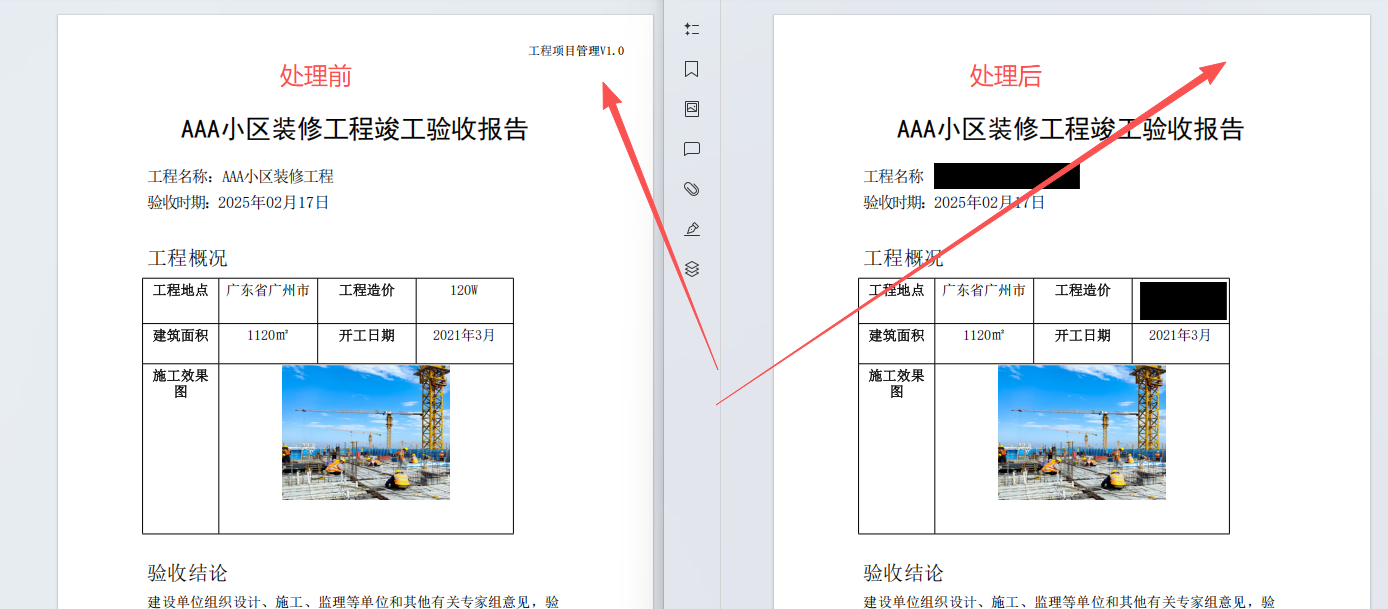Image resolution: width=1388 pixels, height=609 pixels.
Task: Click the red 处理后 label
Action: [1005, 76]
